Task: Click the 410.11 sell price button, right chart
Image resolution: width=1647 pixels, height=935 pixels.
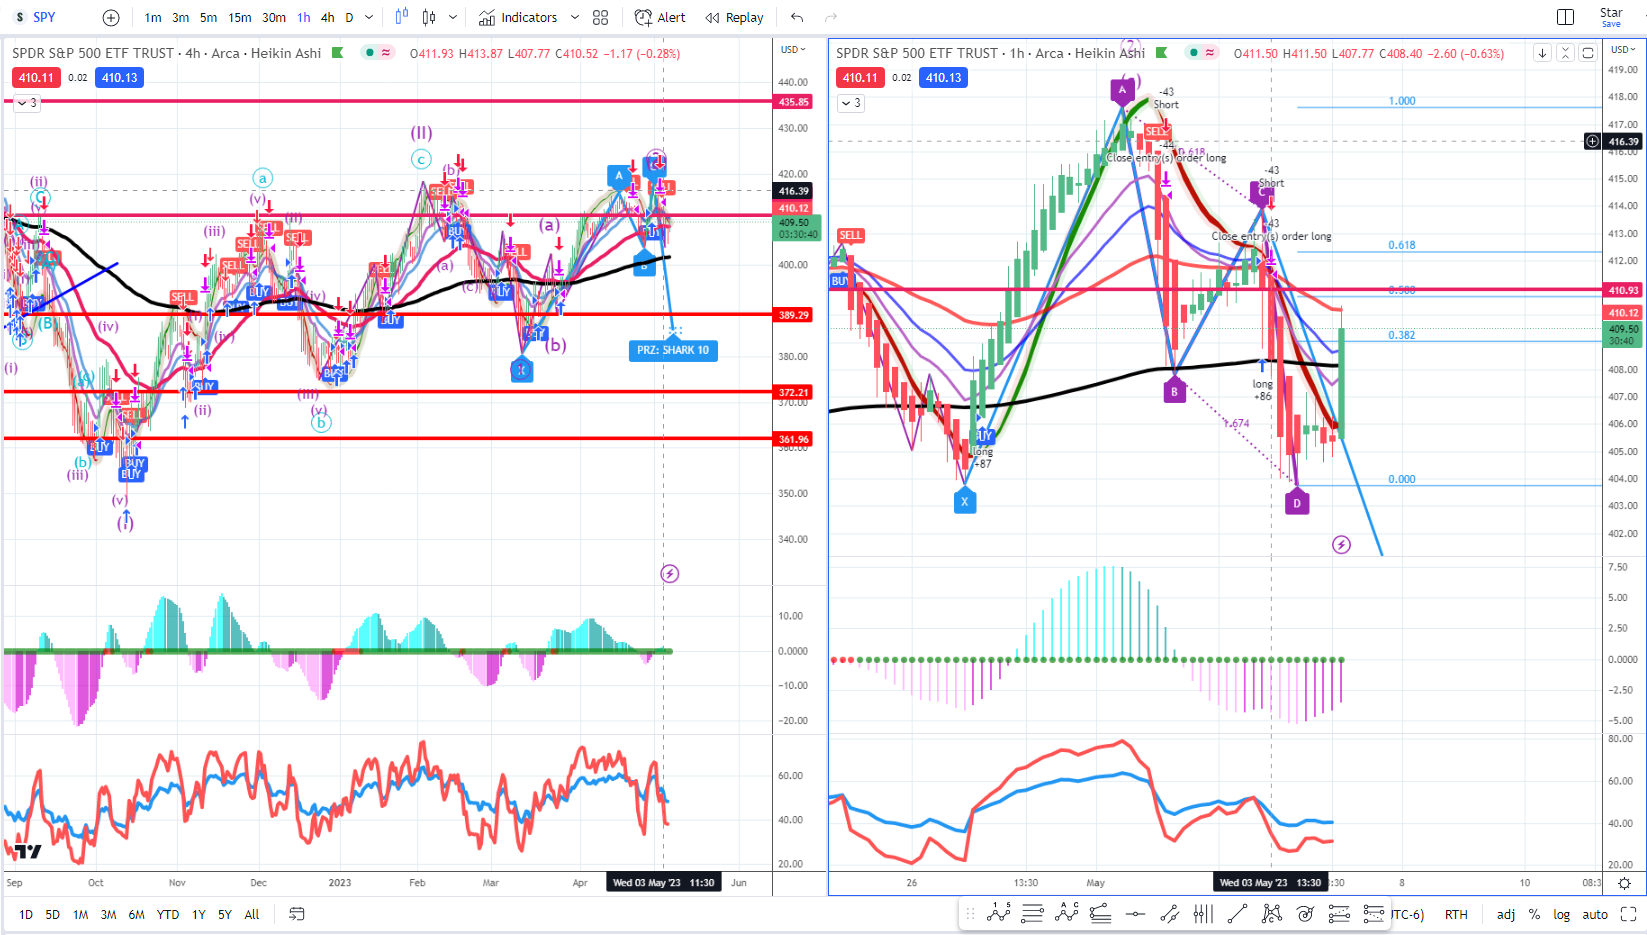Action: tap(860, 77)
